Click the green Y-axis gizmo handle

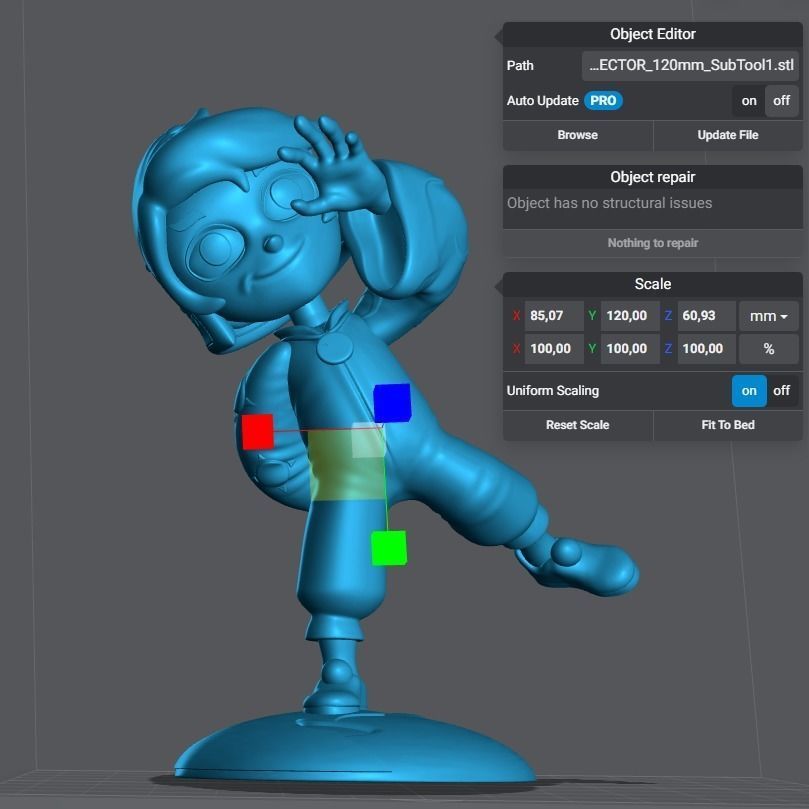[x=389, y=548]
